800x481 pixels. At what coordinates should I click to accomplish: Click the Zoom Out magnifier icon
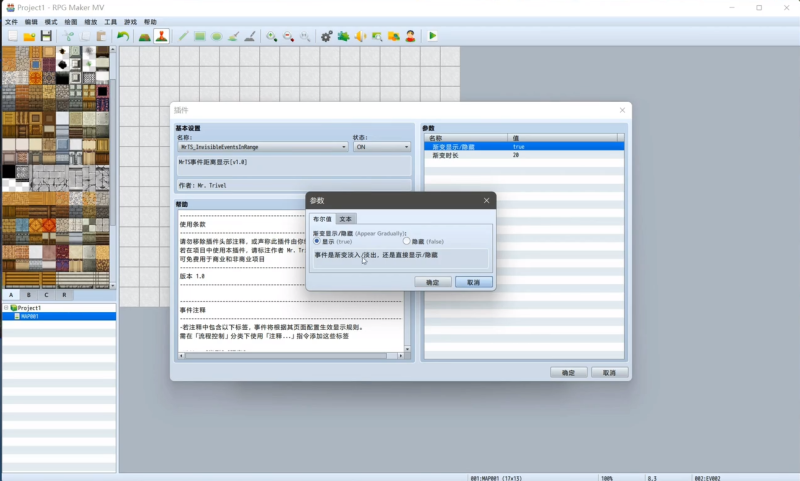pyautogui.click(x=288, y=36)
